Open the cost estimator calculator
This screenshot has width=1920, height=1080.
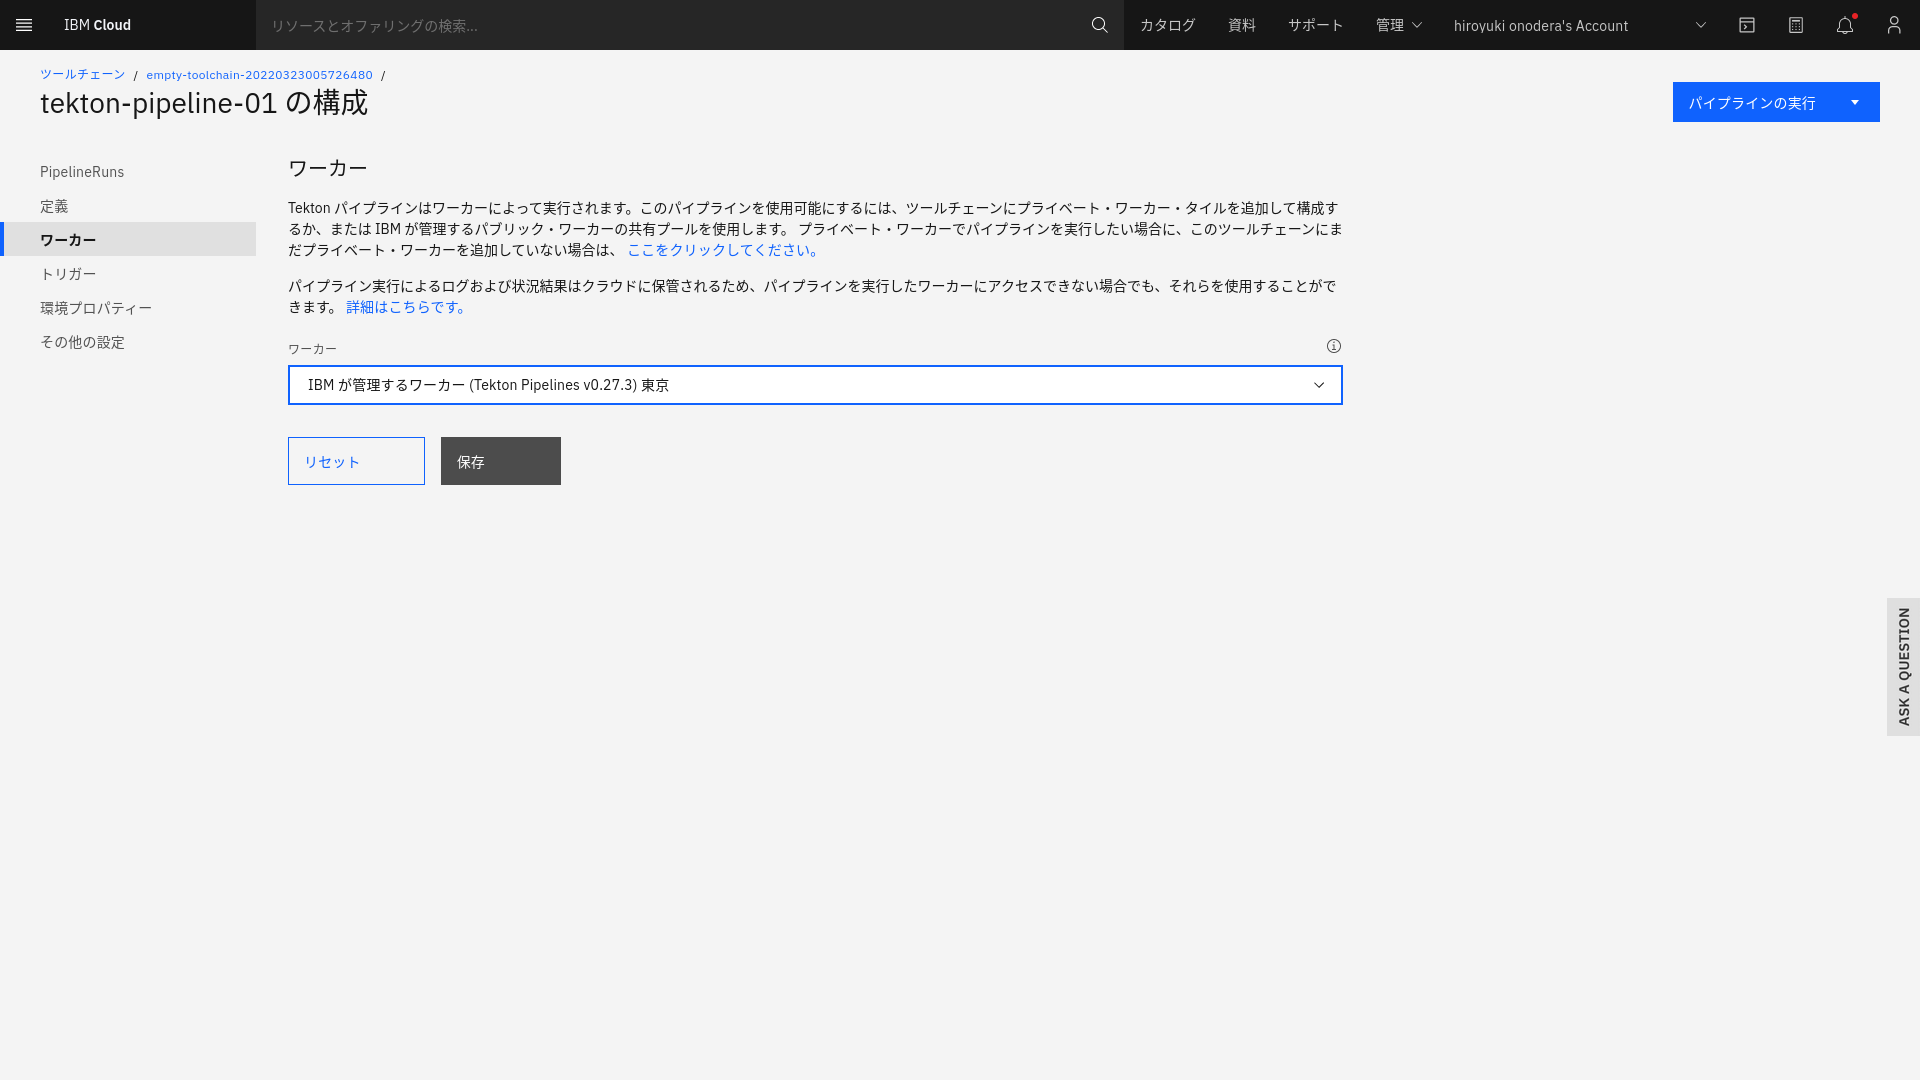coord(1795,25)
